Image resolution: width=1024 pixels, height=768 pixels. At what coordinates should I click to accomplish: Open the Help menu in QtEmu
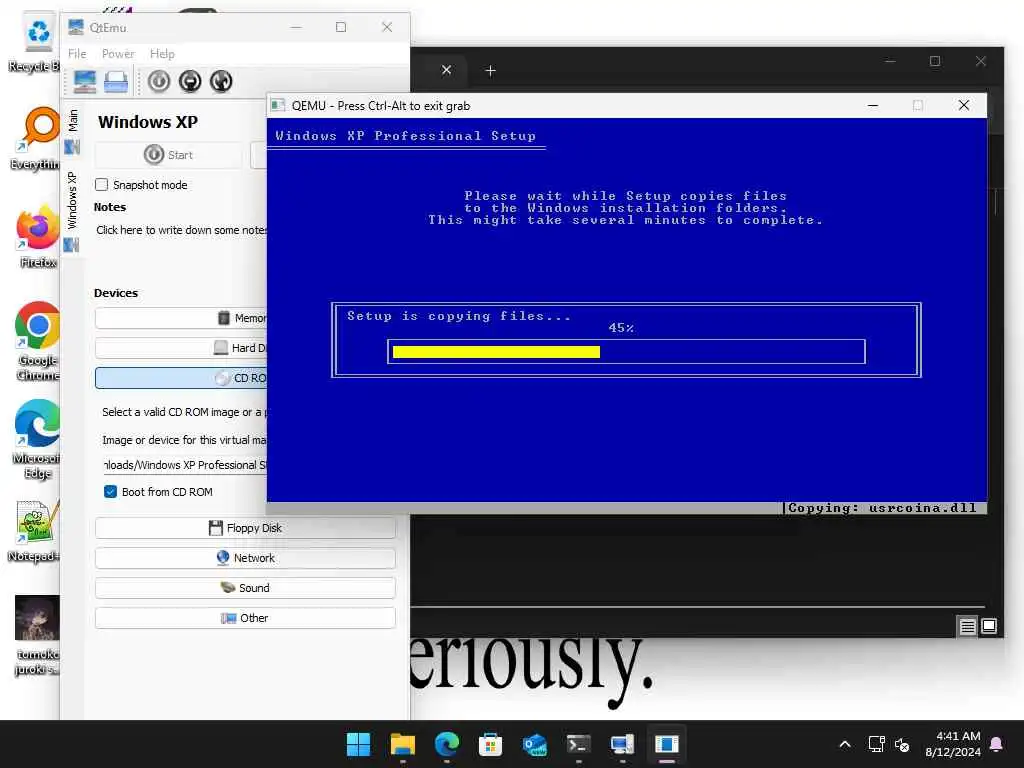tap(162, 54)
